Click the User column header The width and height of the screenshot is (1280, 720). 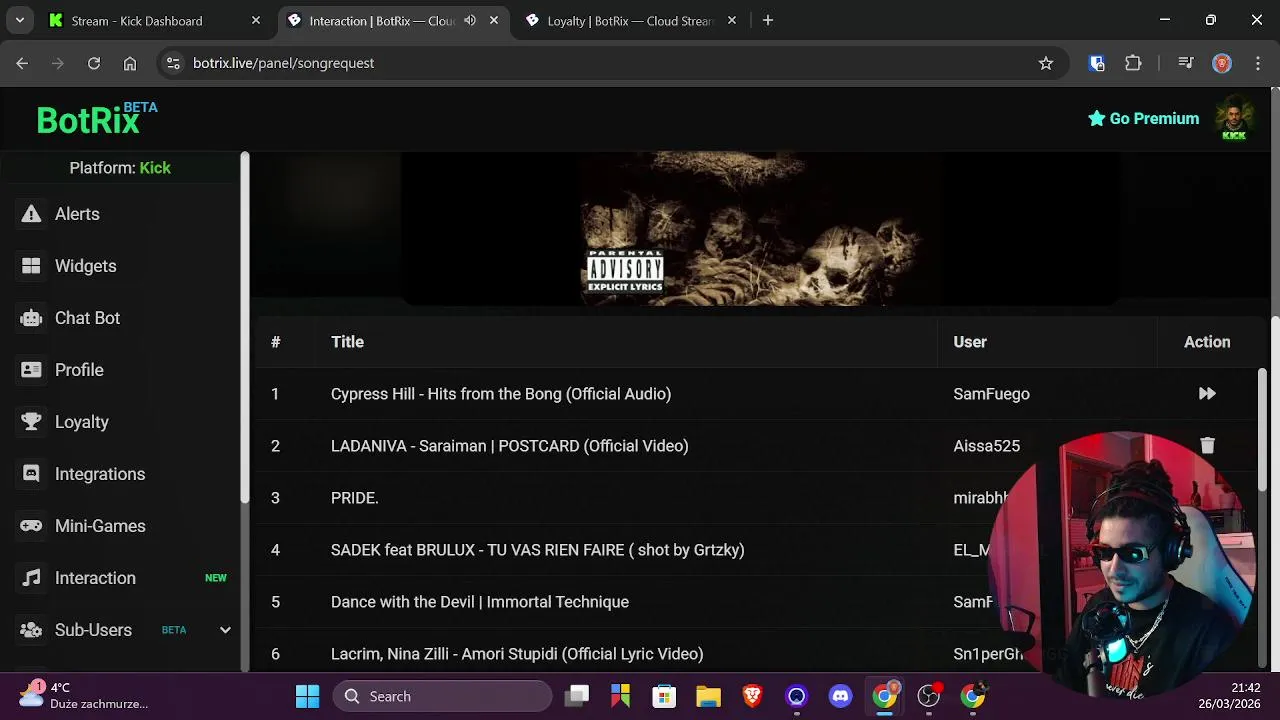pyautogui.click(x=970, y=342)
